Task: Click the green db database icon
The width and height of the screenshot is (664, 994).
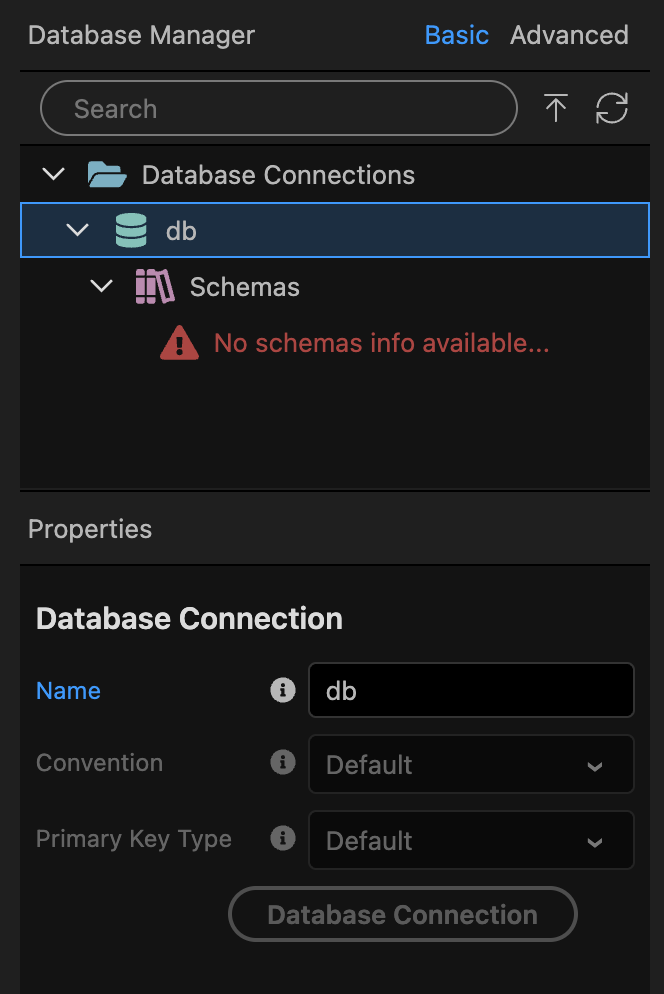Action: [131, 231]
